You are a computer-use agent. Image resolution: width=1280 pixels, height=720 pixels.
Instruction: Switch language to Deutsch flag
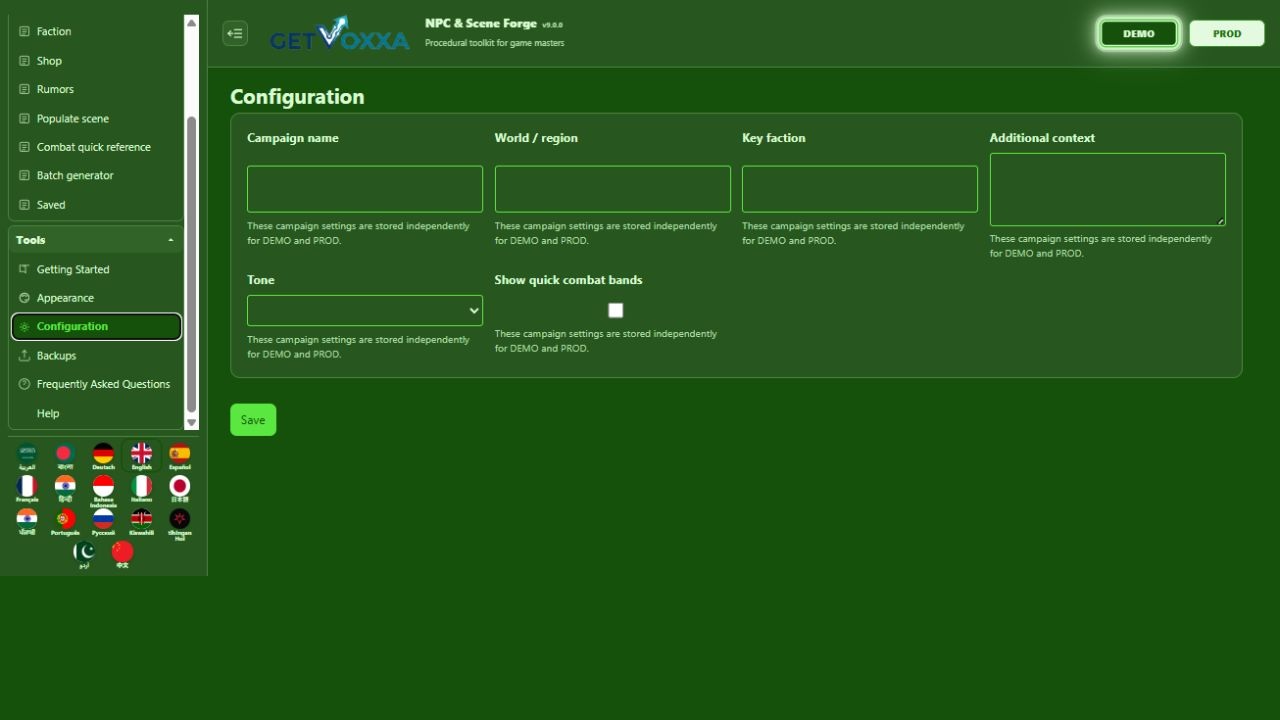coord(103,457)
